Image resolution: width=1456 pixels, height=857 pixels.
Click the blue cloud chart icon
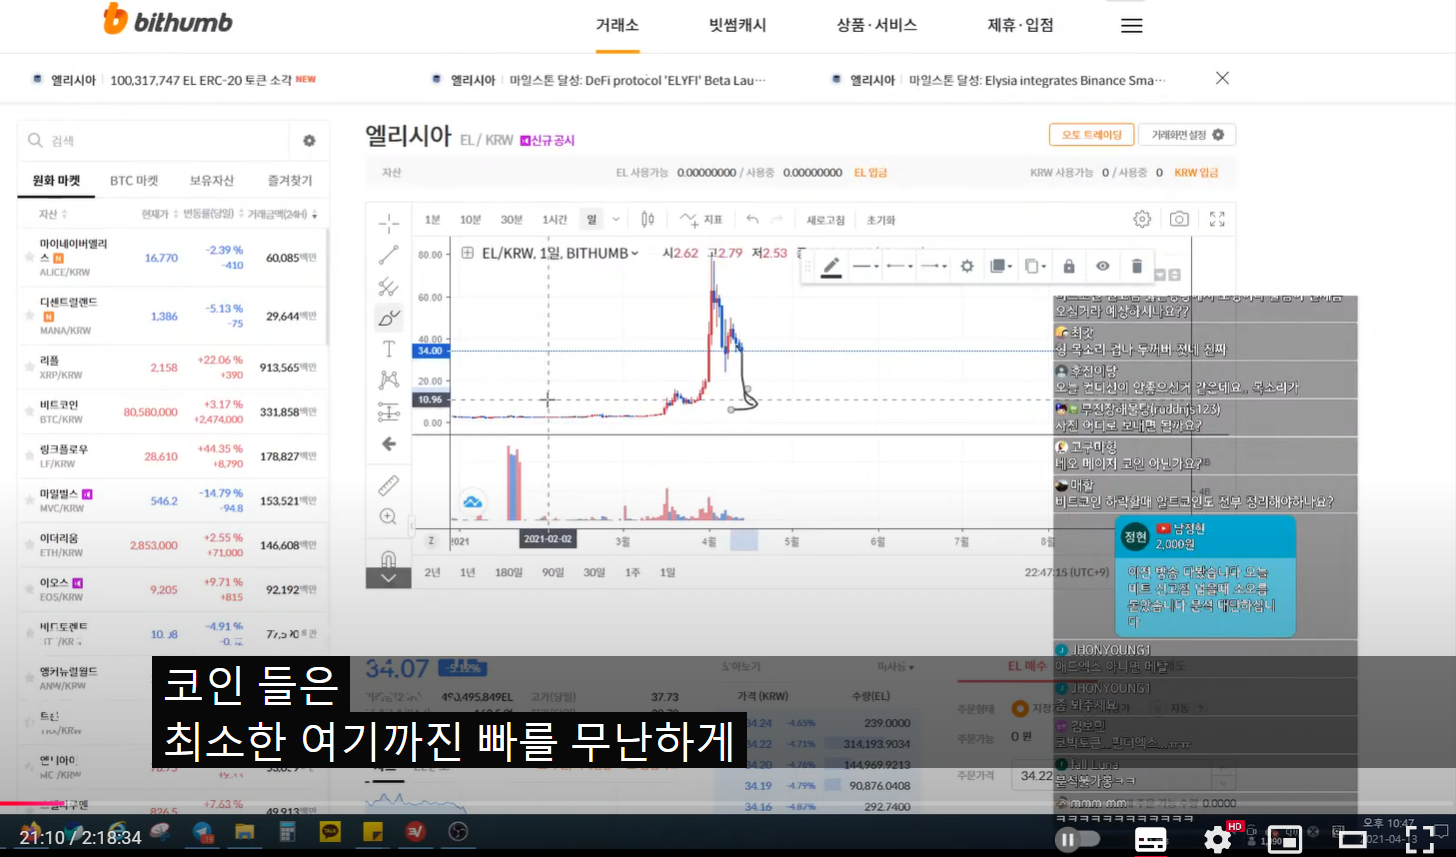point(472,502)
